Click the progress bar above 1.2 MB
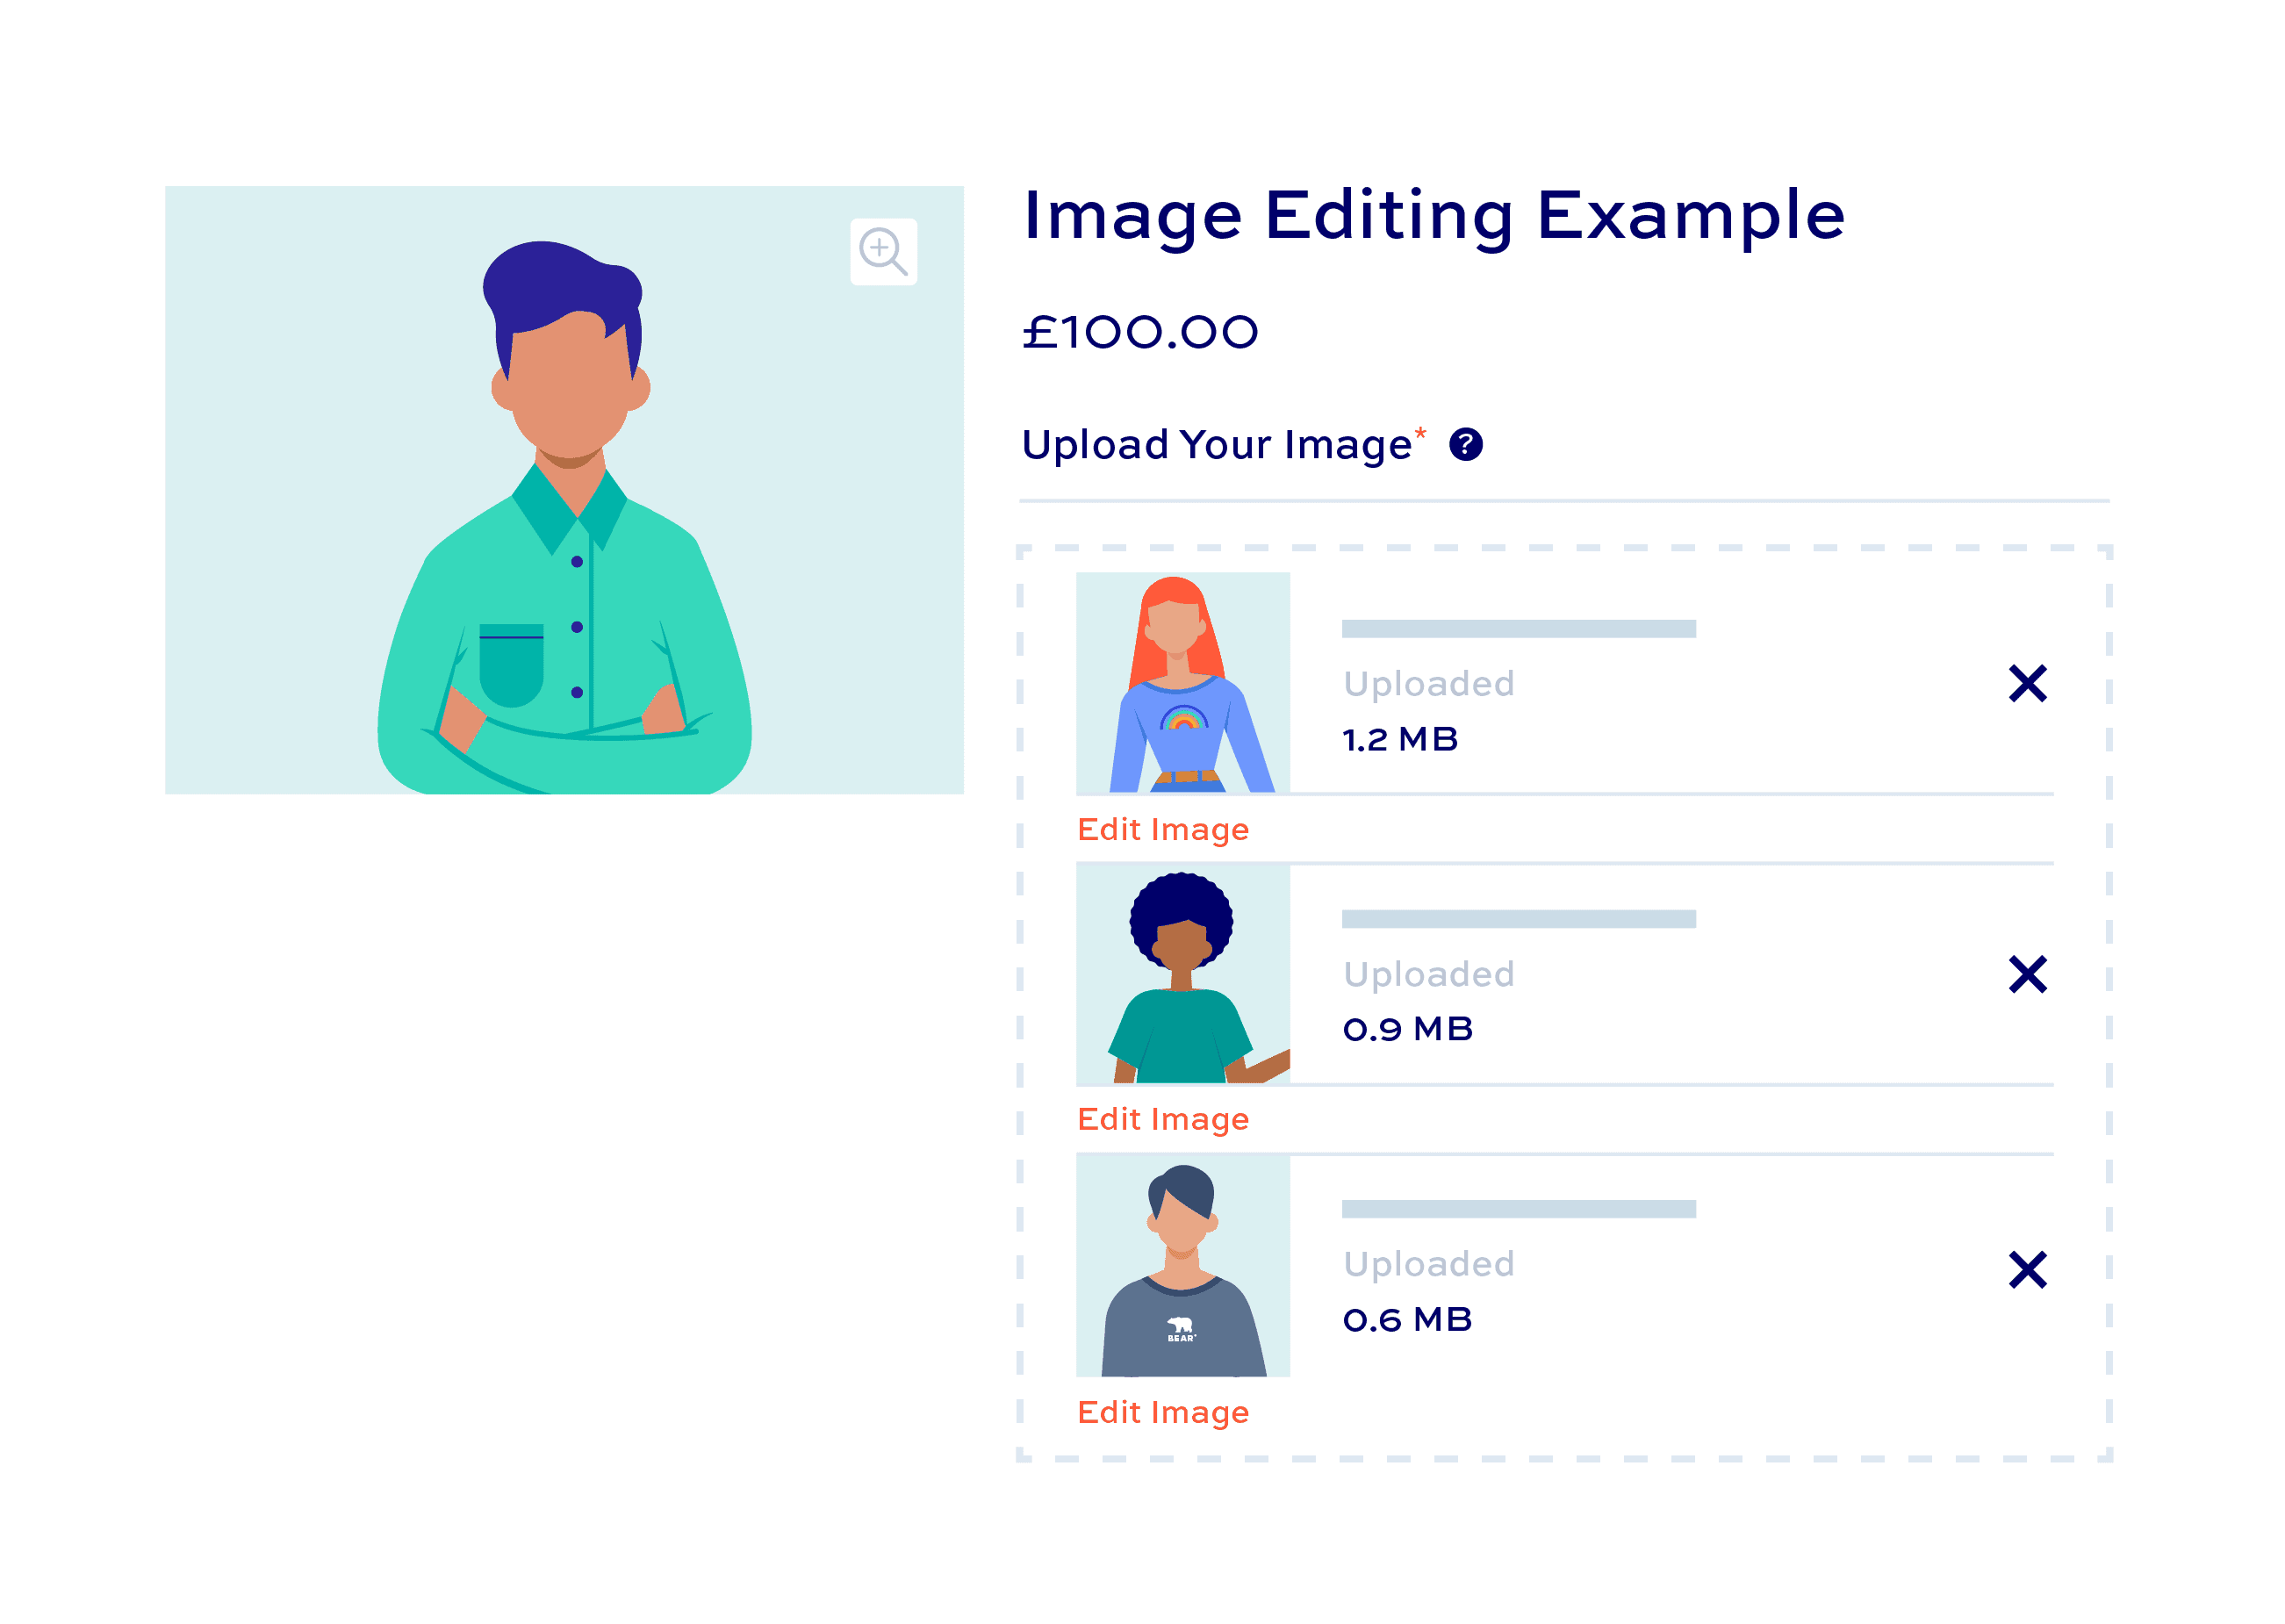 1518,629
